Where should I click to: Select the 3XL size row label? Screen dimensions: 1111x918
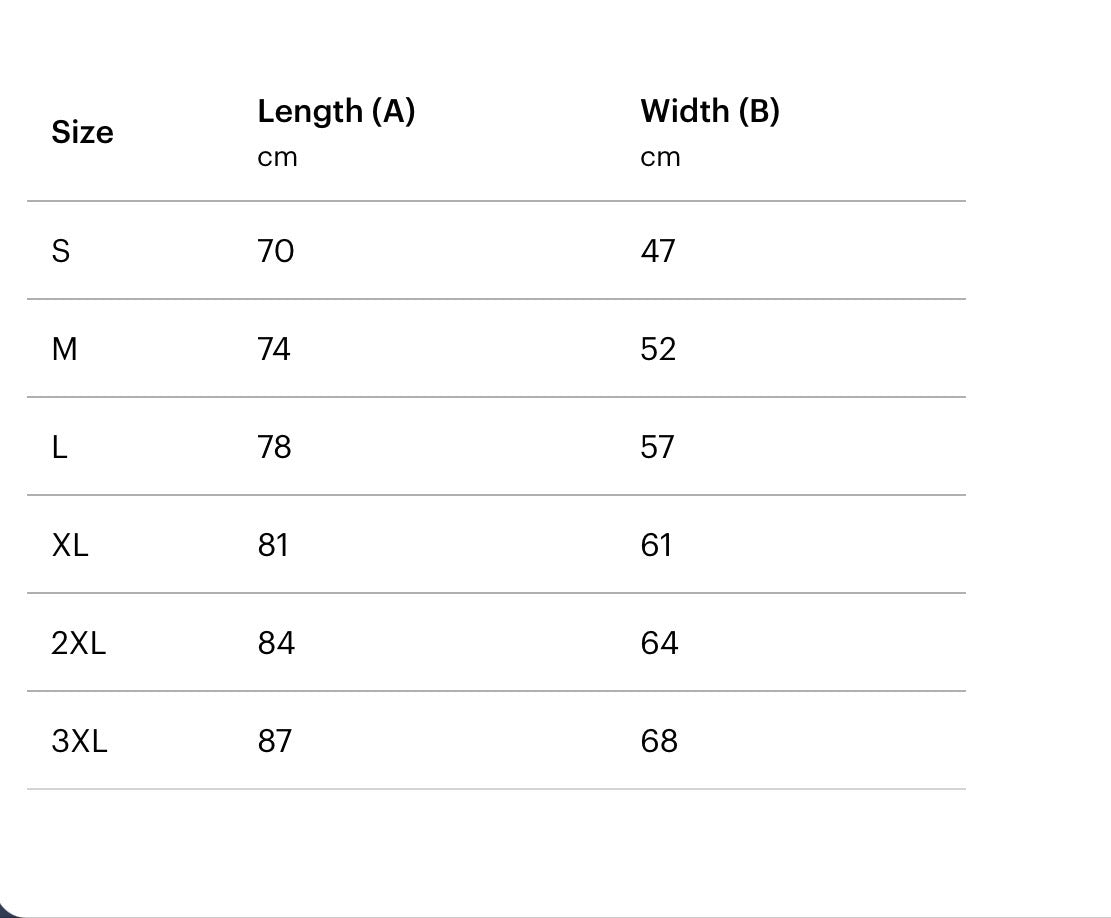coord(79,741)
